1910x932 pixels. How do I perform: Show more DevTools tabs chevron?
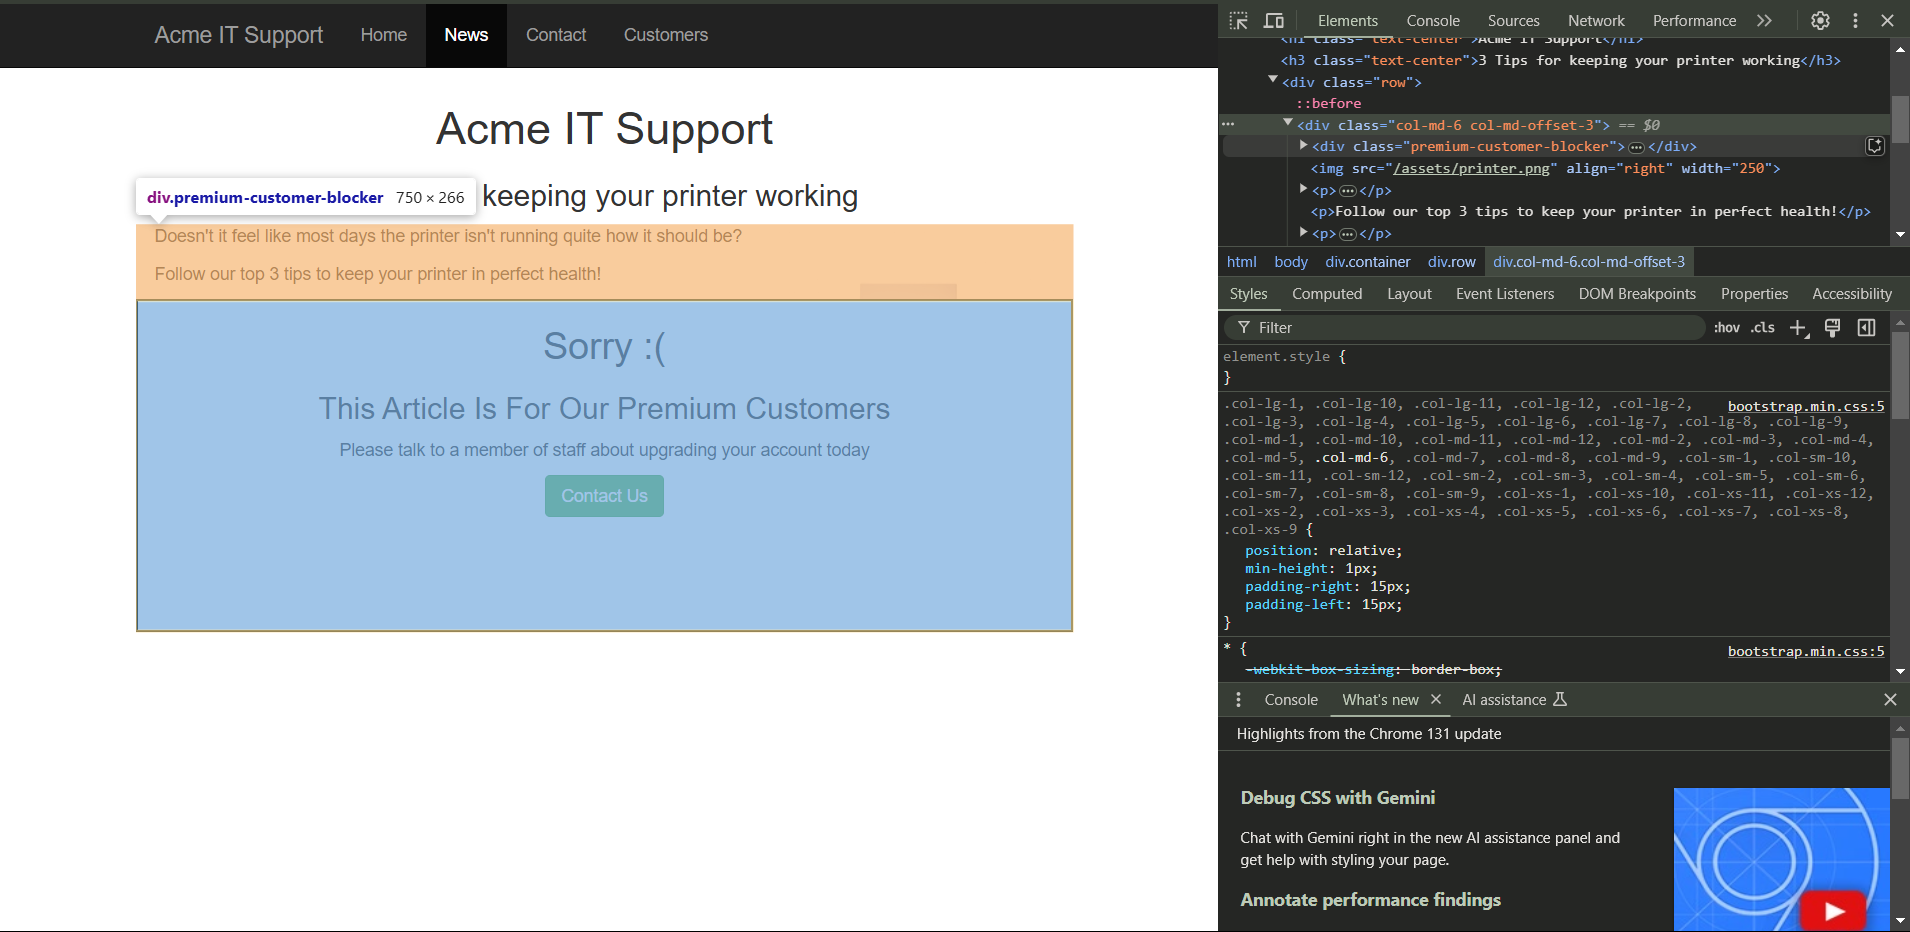1764,21
